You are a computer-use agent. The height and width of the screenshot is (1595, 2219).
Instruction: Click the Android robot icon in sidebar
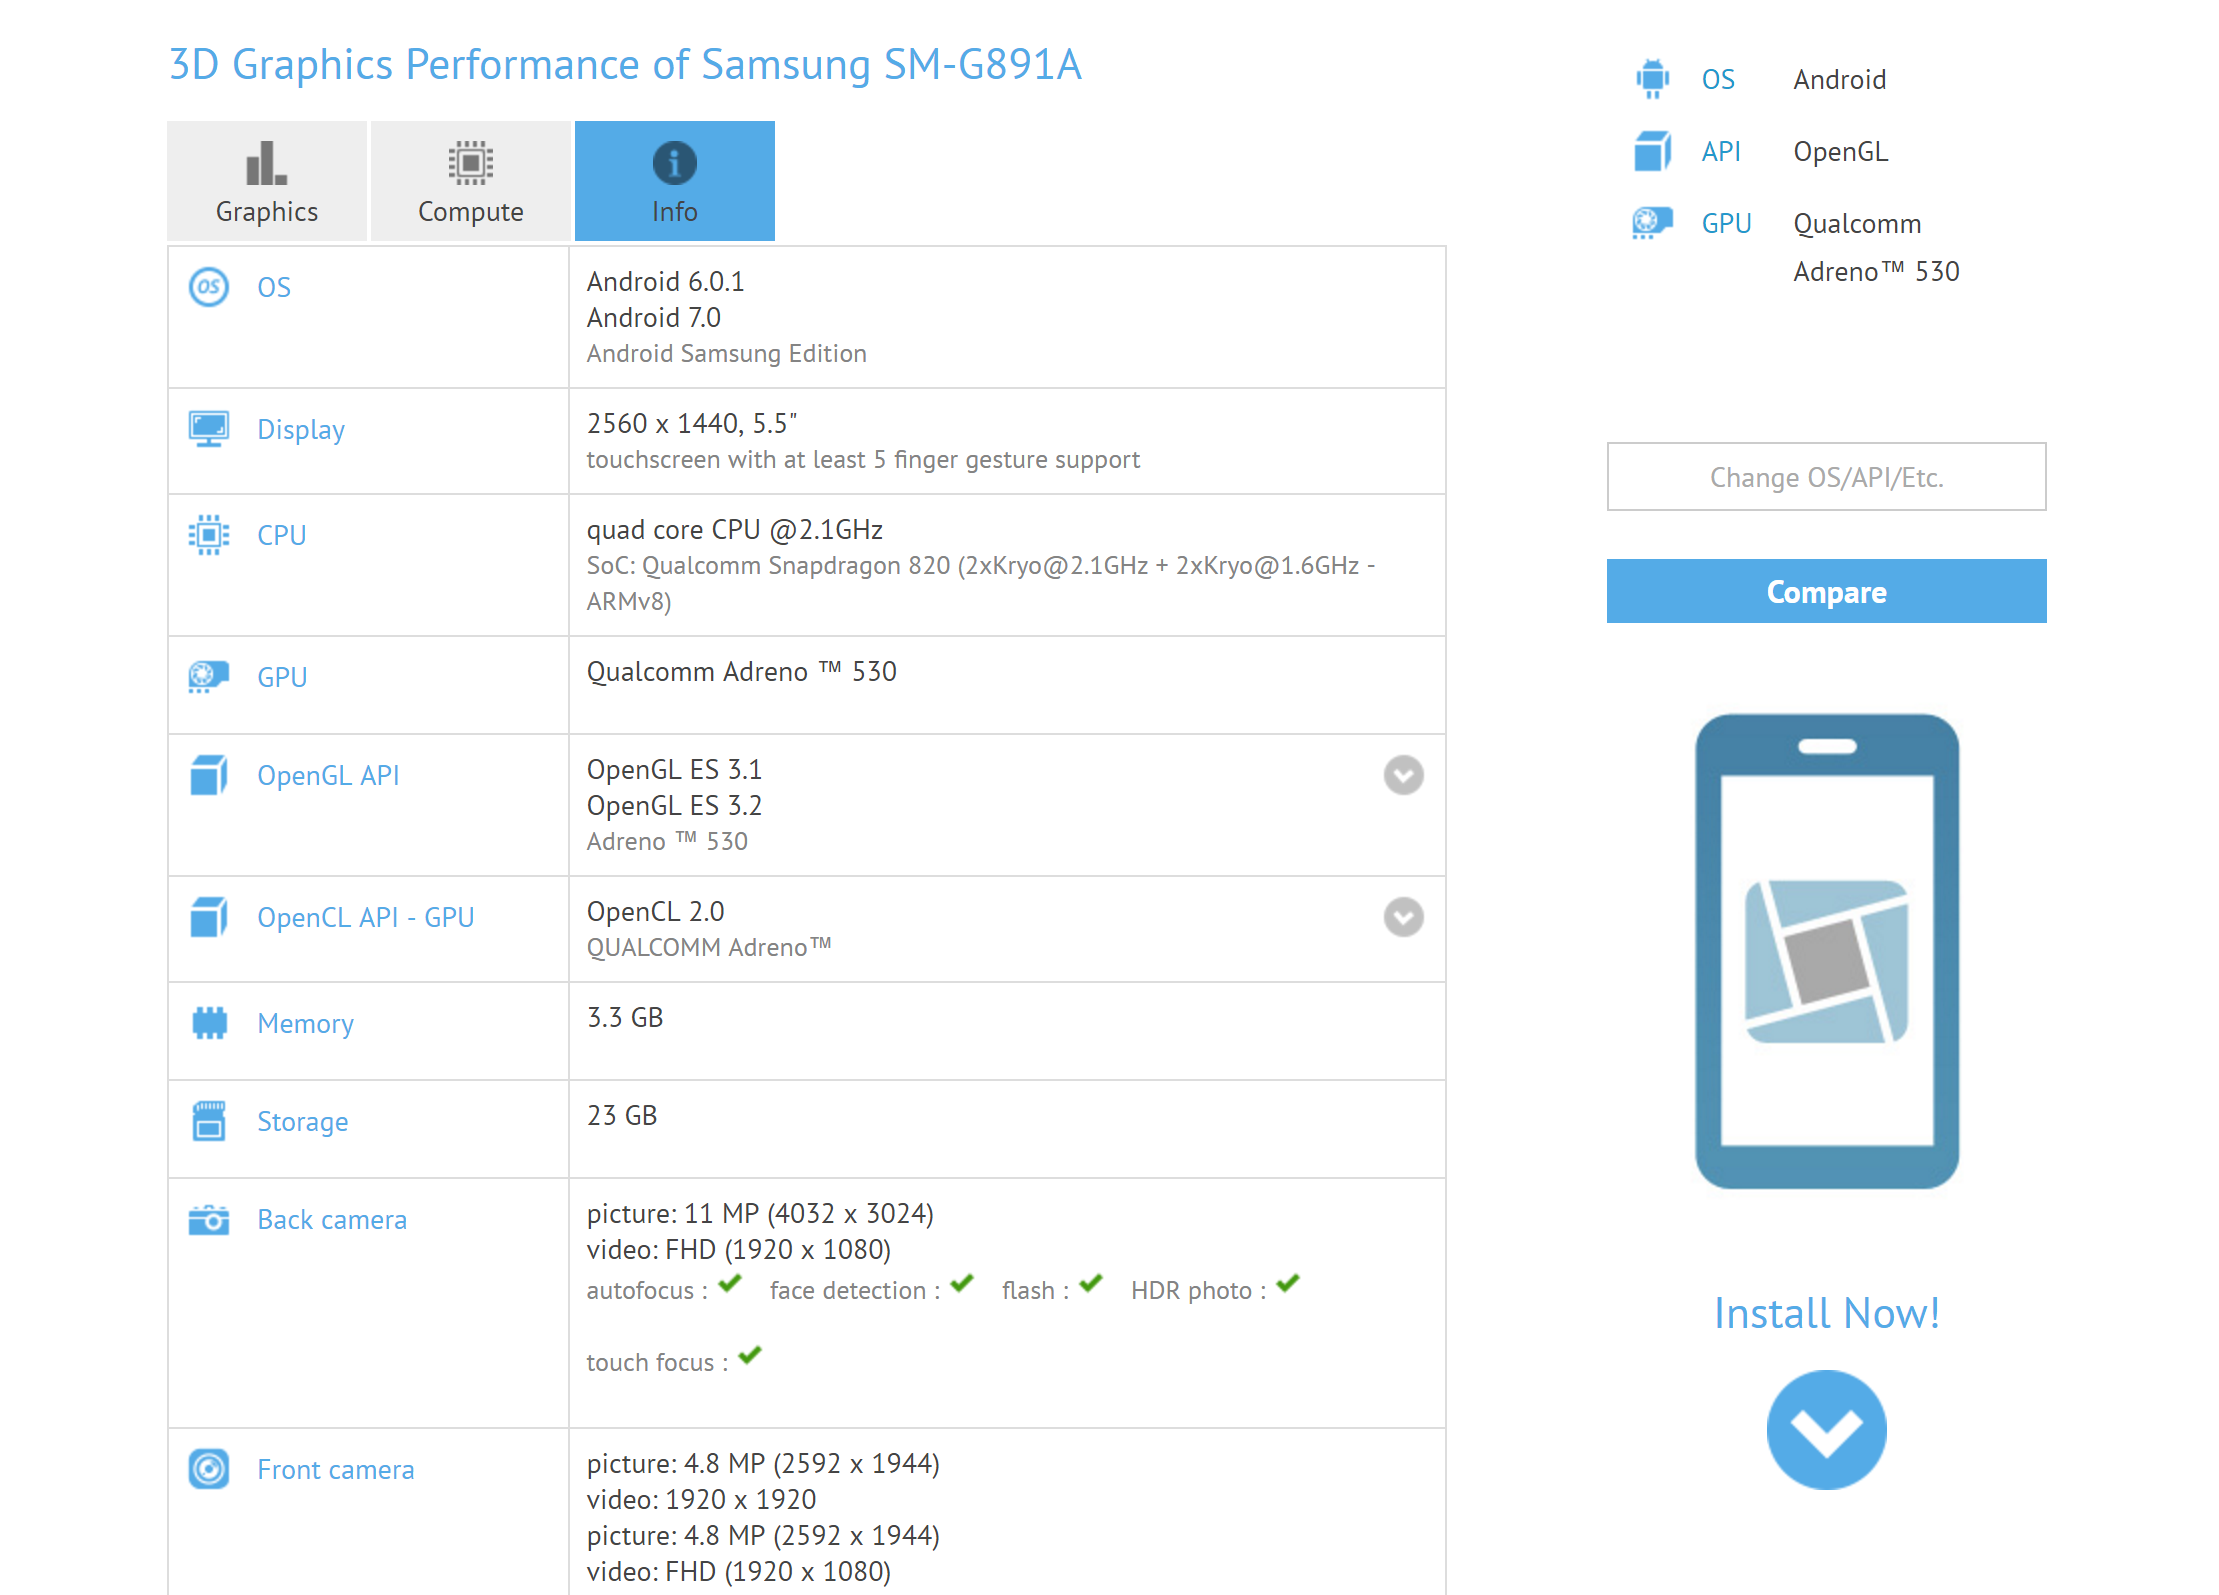[1652, 79]
